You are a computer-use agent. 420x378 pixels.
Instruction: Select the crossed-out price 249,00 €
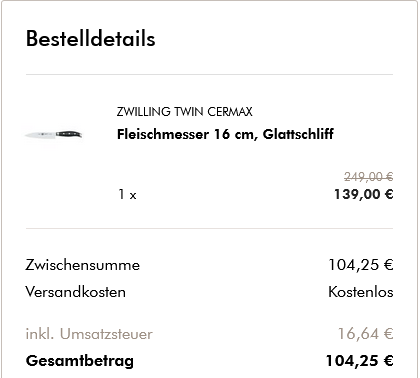(x=369, y=176)
